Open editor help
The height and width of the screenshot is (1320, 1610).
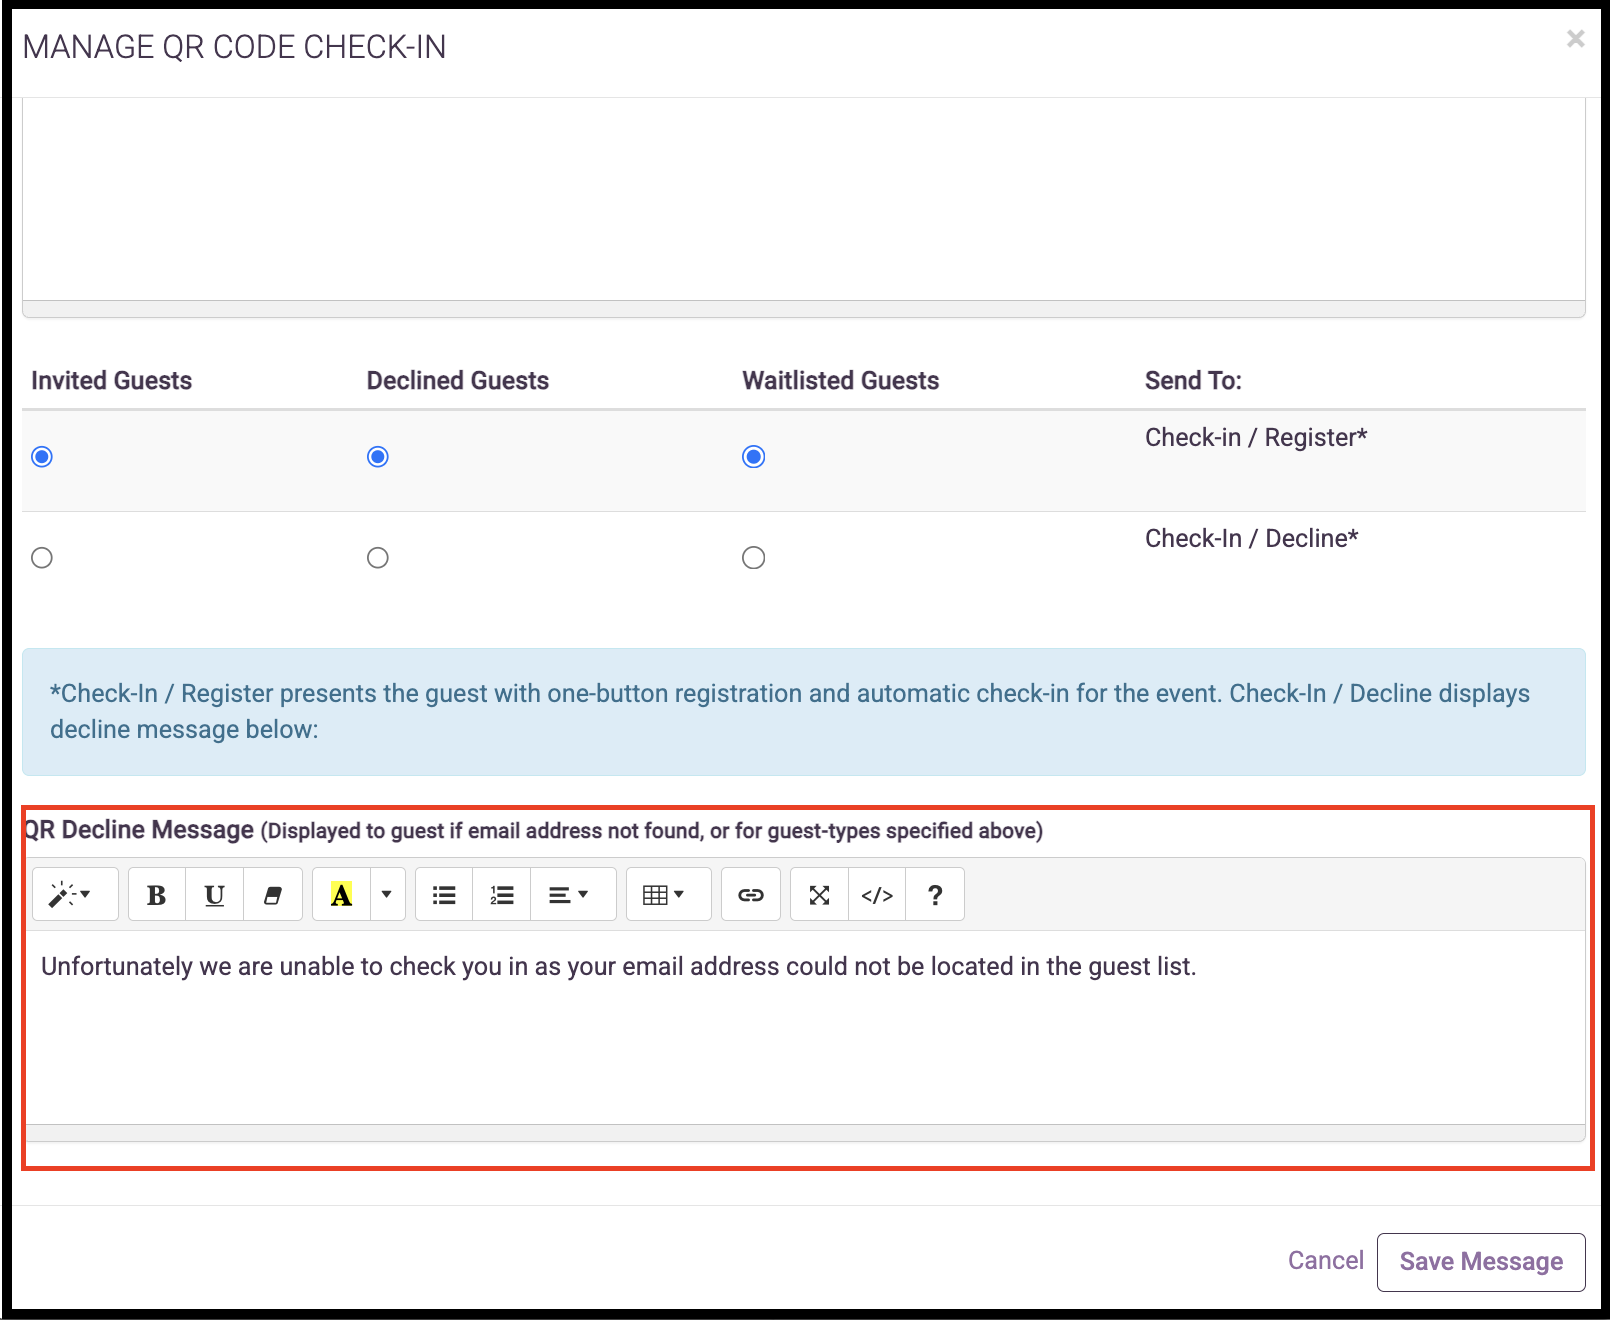(x=935, y=894)
